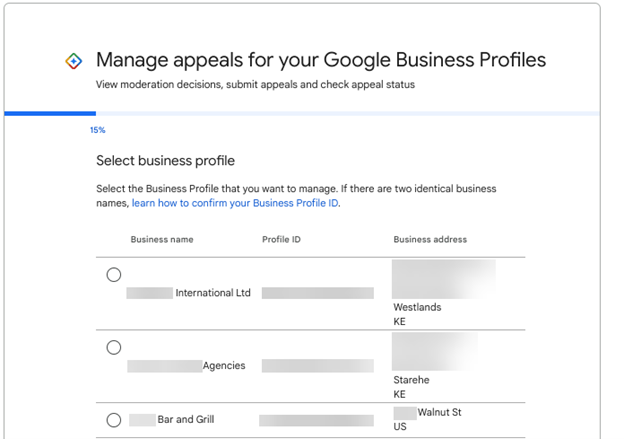Select the International Ltd radio button

point(114,275)
